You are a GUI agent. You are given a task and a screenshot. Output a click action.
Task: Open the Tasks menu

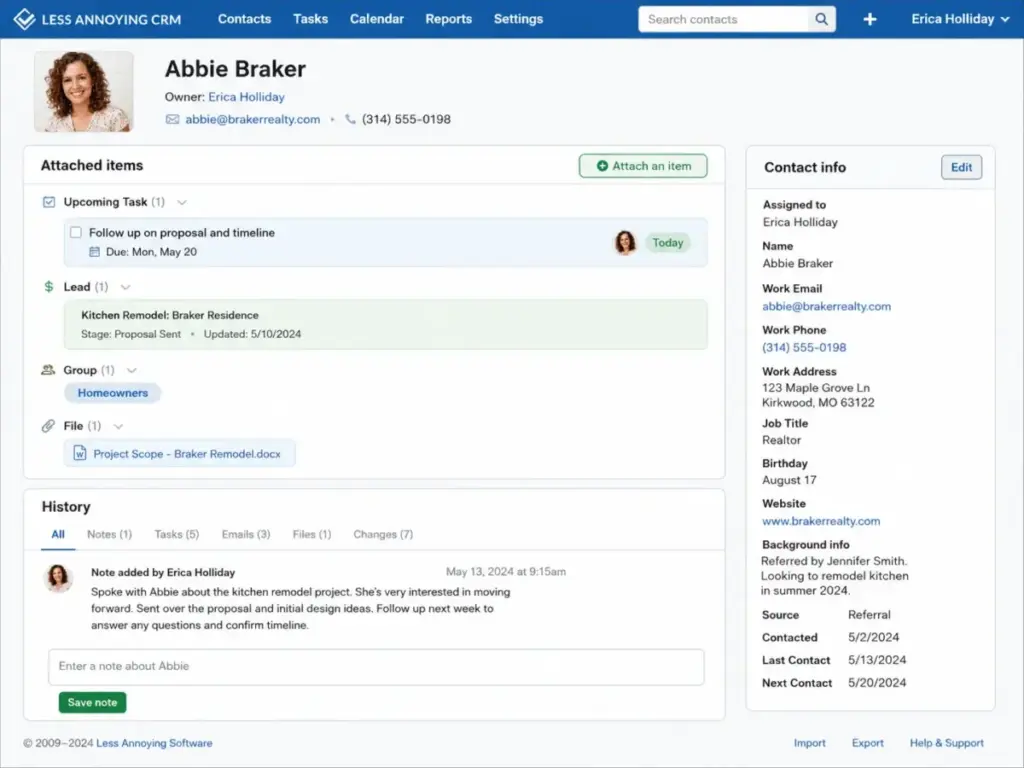(310, 19)
